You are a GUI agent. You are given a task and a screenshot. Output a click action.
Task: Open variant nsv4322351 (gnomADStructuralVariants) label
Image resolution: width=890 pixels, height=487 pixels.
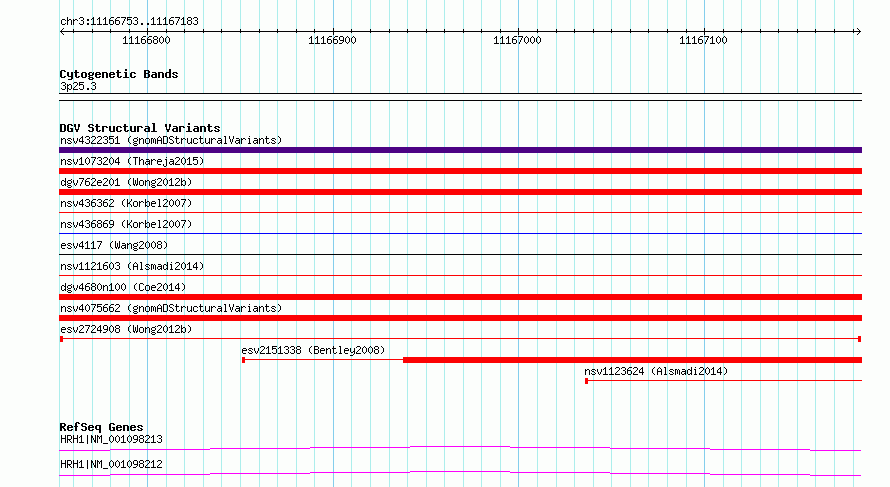[171, 140]
